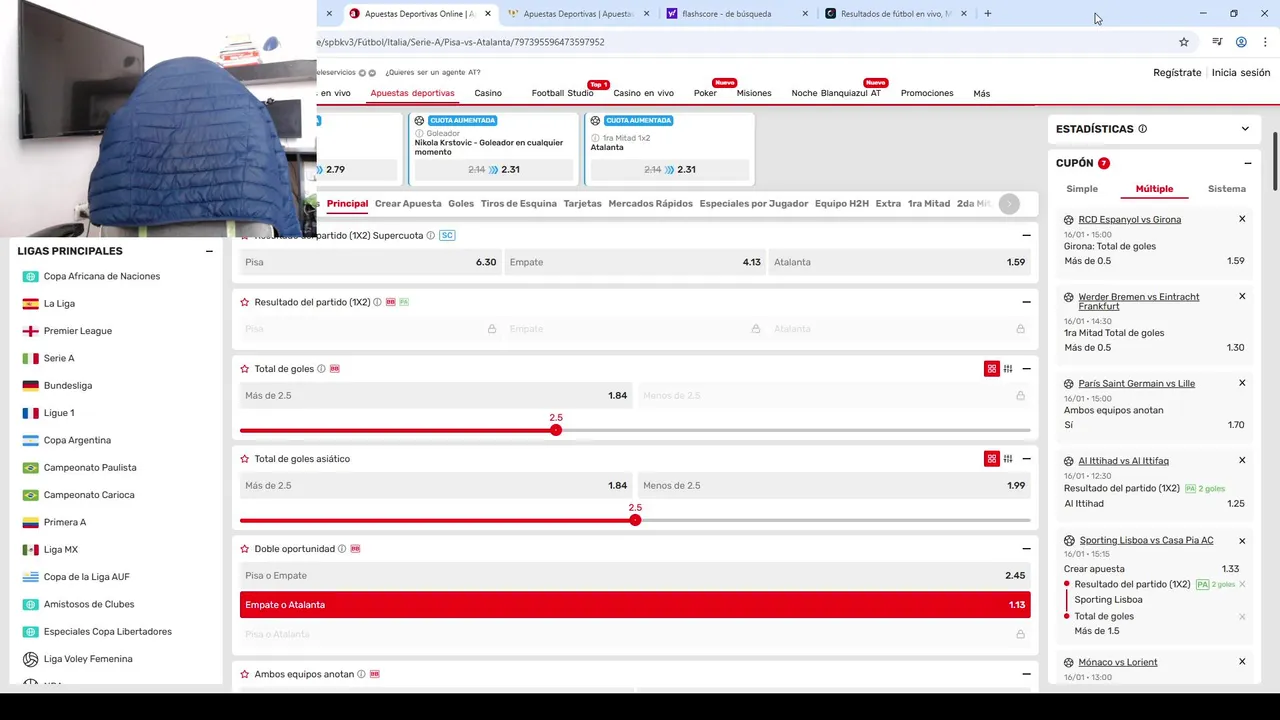Select Nikola Krstovic goleador boosted odds 2.31
The width and height of the screenshot is (1280, 720).
click(494, 170)
